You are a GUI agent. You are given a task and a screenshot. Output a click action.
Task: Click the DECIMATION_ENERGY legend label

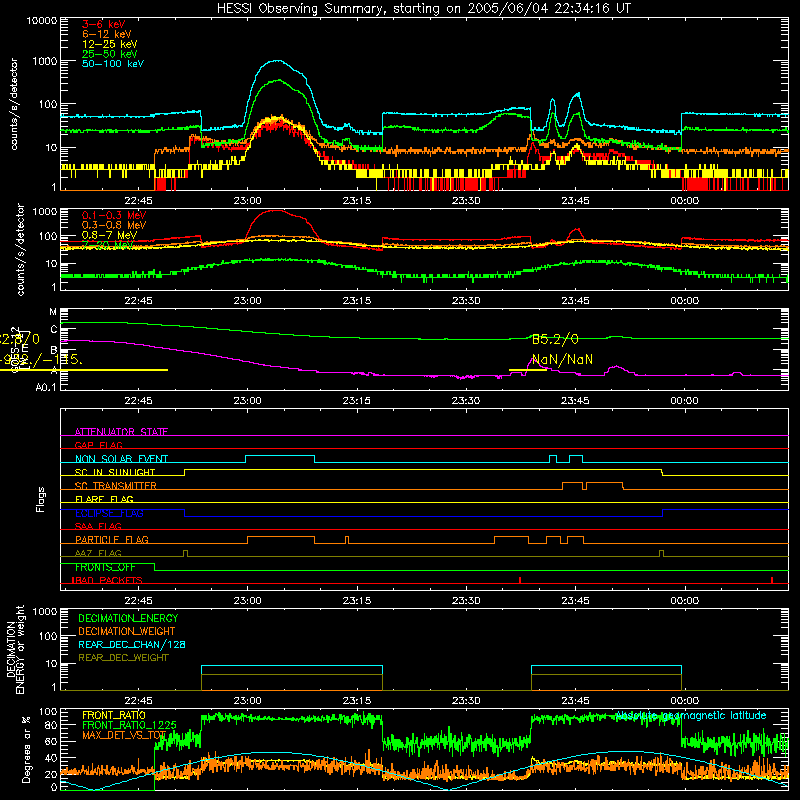tap(128, 618)
